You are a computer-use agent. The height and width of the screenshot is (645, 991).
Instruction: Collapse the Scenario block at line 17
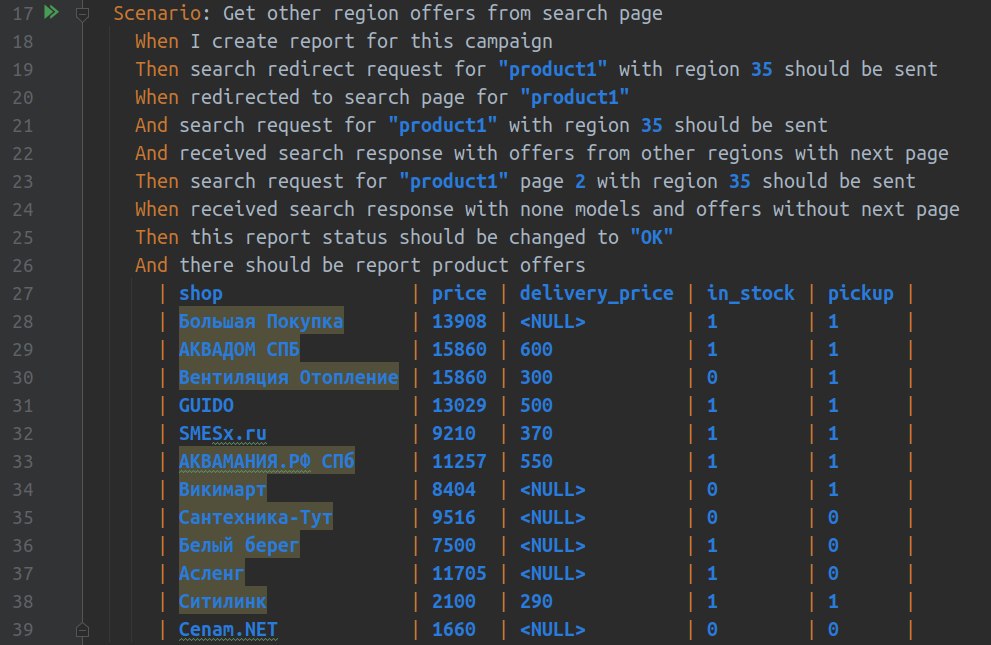pos(83,14)
